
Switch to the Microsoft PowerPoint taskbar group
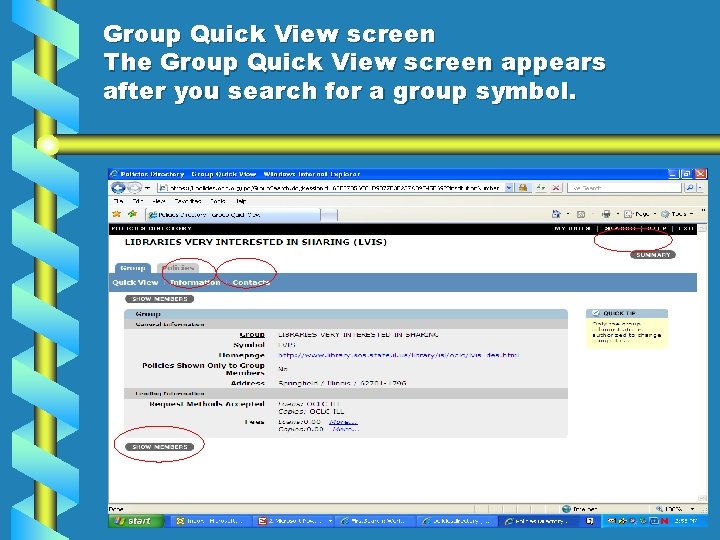(295, 521)
